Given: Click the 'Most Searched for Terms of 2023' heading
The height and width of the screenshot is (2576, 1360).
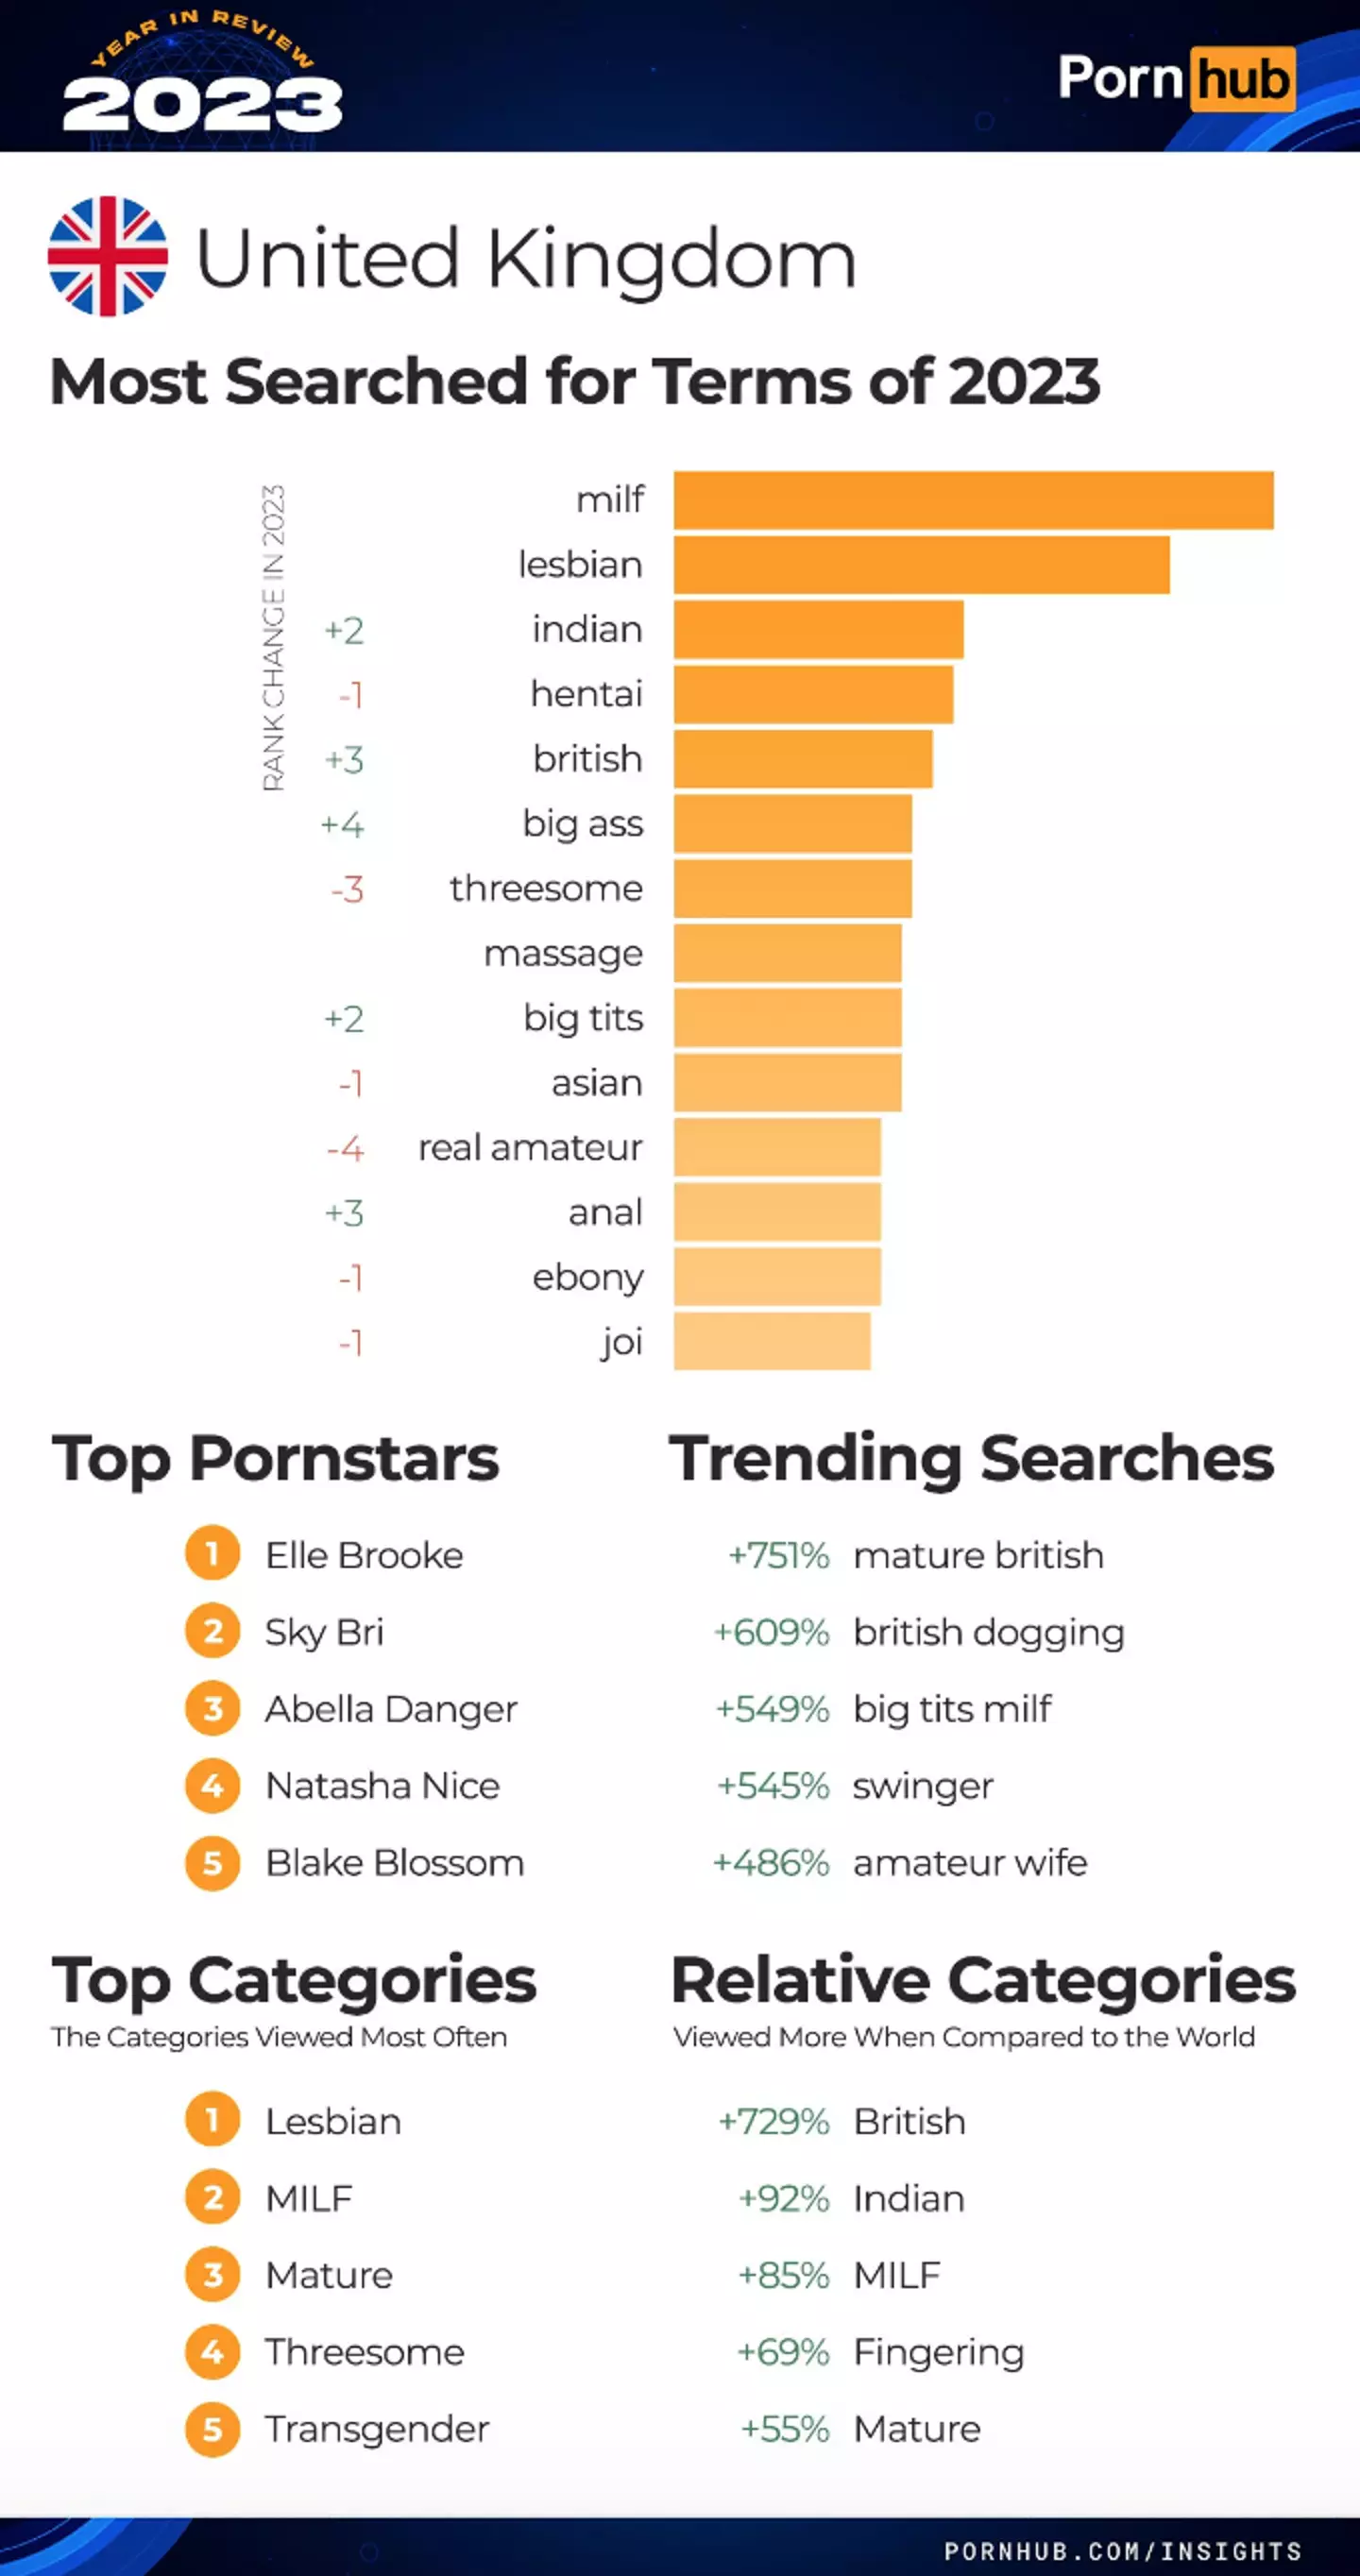Looking at the screenshot, I should [x=575, y=381].
